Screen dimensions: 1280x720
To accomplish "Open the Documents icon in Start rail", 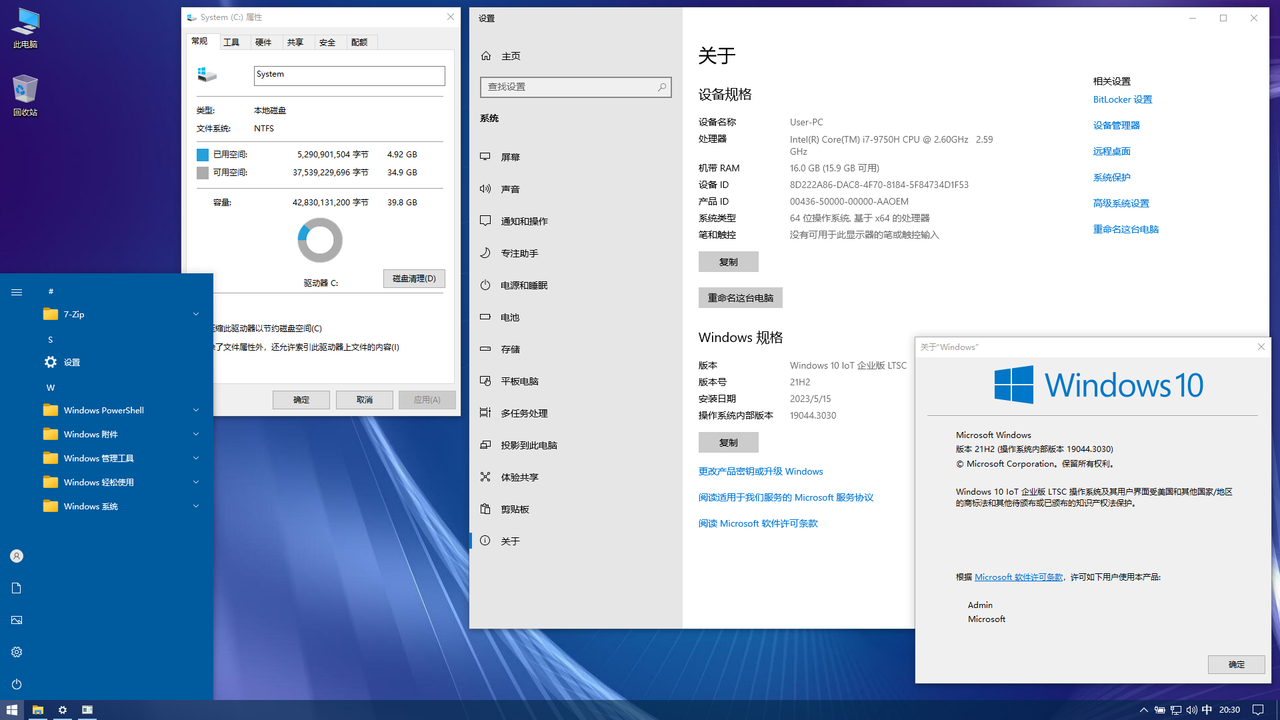I will [16, 588].
